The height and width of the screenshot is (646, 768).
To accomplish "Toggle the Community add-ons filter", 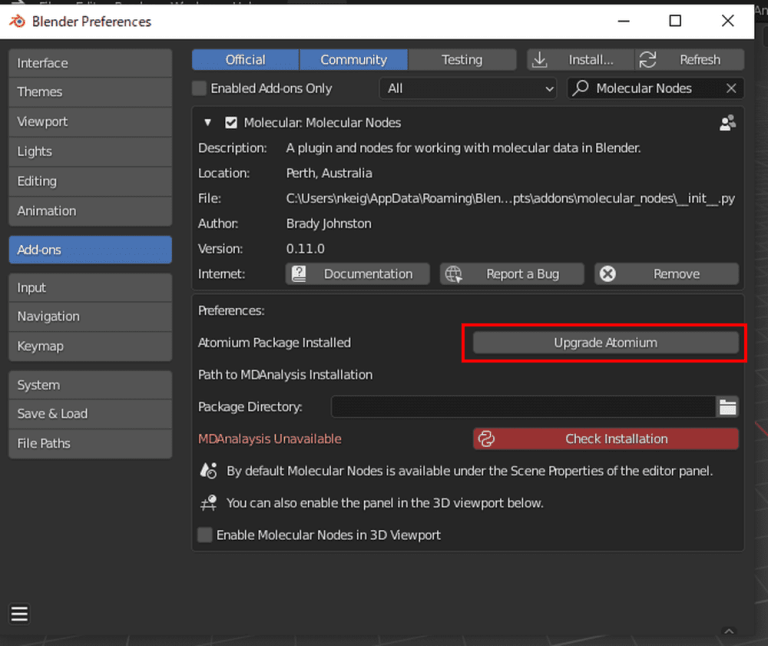I will pyautogui.click(x=353, y=60).
